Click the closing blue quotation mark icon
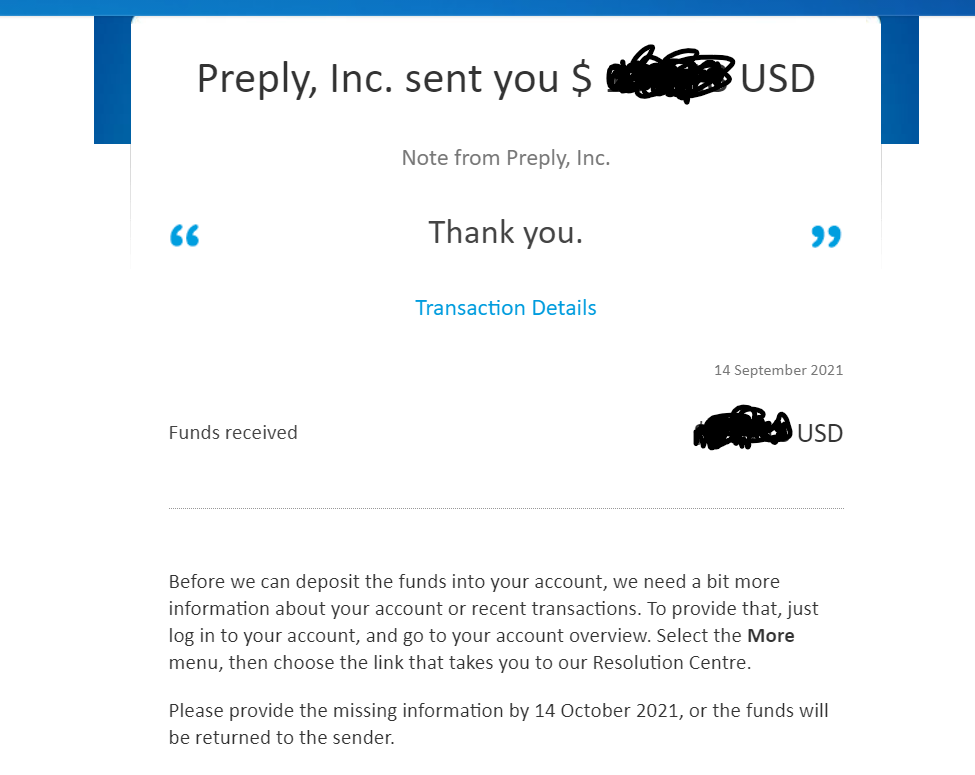The image size is (975, 775). (x=826, y=236)
